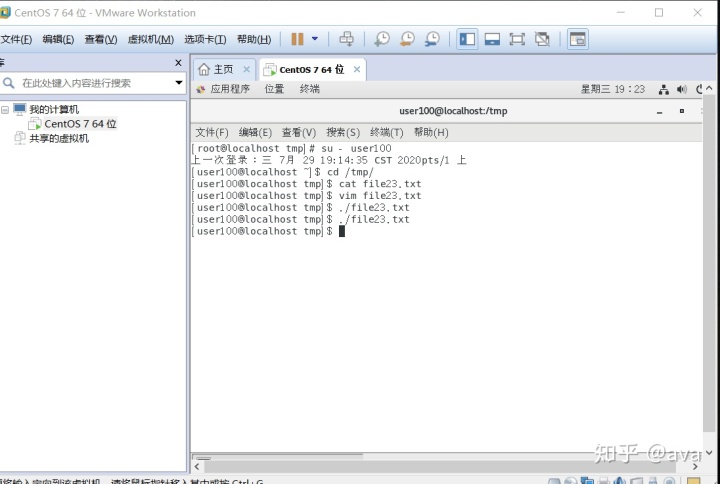Click the console view icon in toolbar
720x484 pixels.
click(x=578, y=39)
